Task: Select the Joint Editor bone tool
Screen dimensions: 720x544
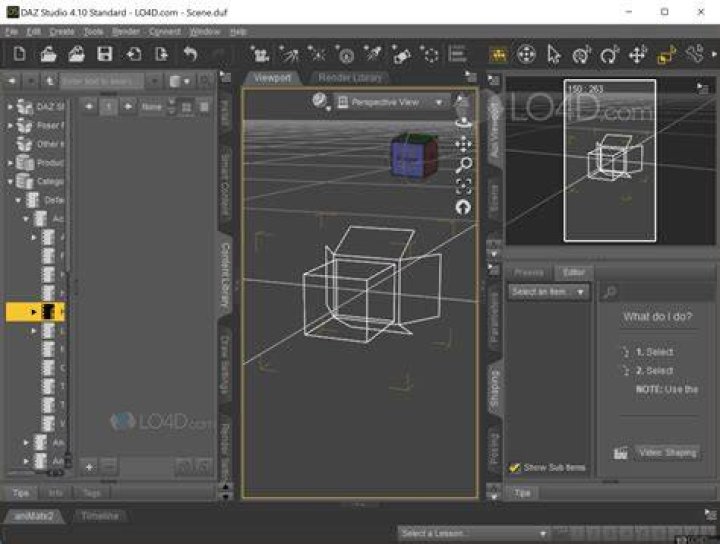Action: 694,55
